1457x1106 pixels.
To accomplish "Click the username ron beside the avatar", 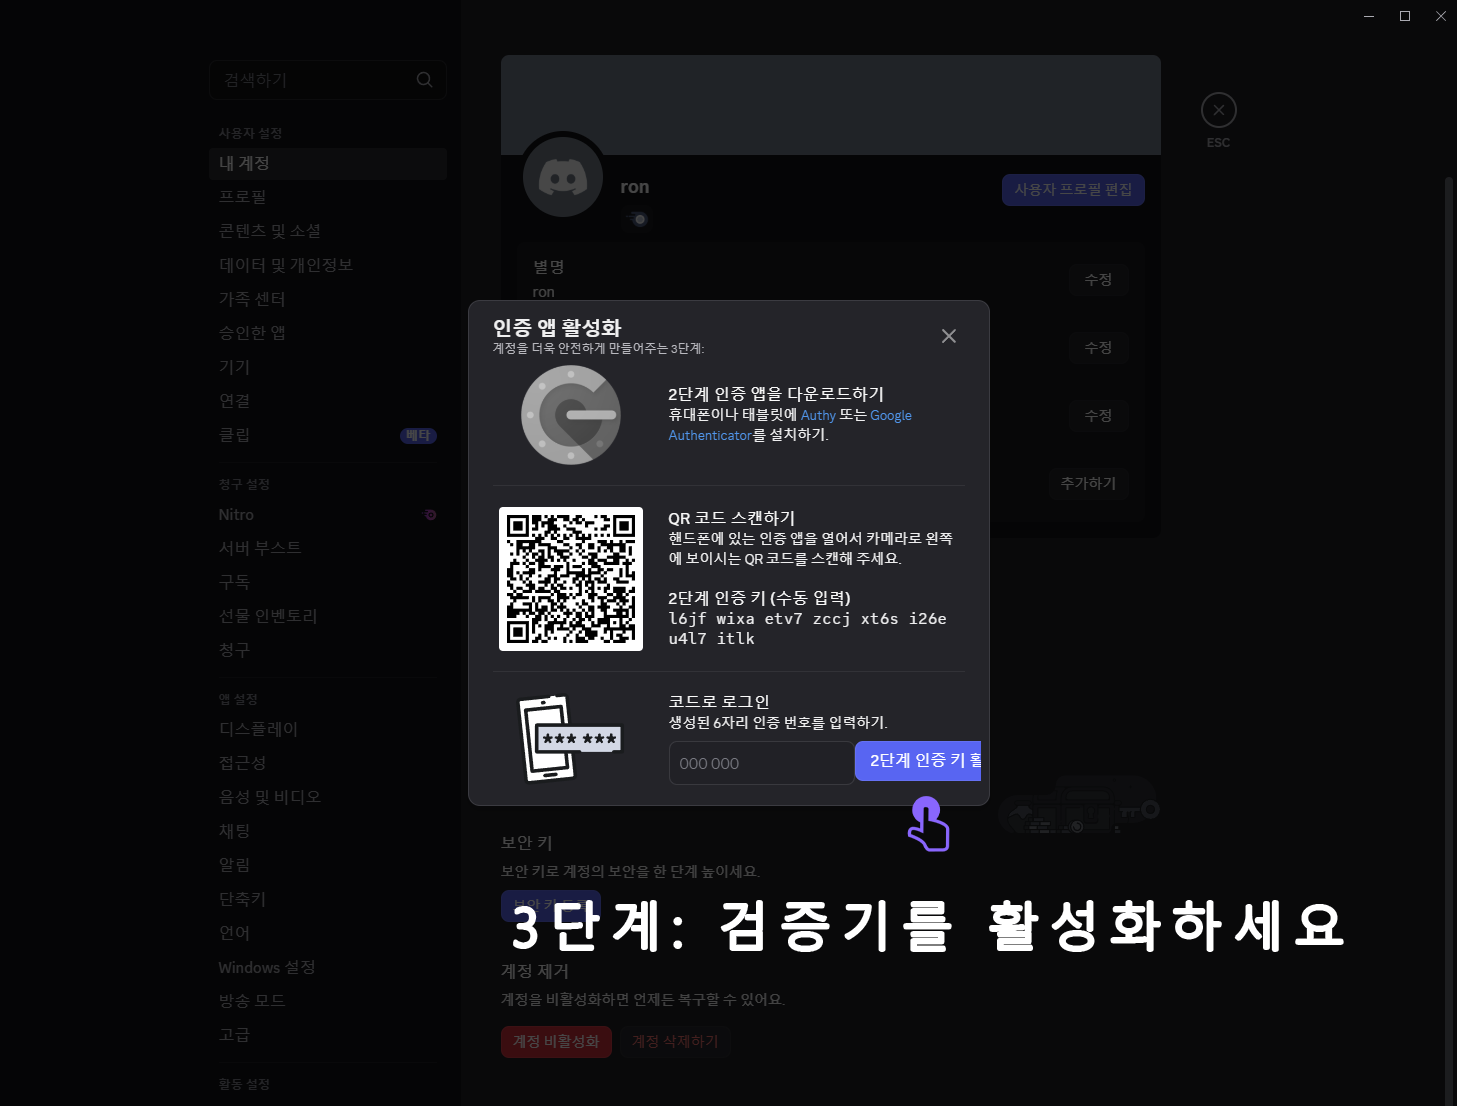I will (x=635, y=187).
